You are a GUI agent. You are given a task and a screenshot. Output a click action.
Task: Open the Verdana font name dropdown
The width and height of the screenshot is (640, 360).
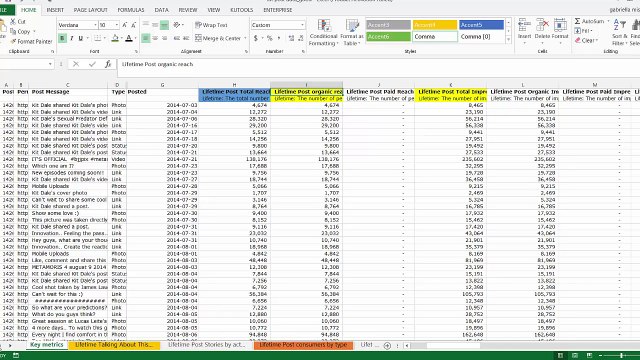tap(95, 25)
